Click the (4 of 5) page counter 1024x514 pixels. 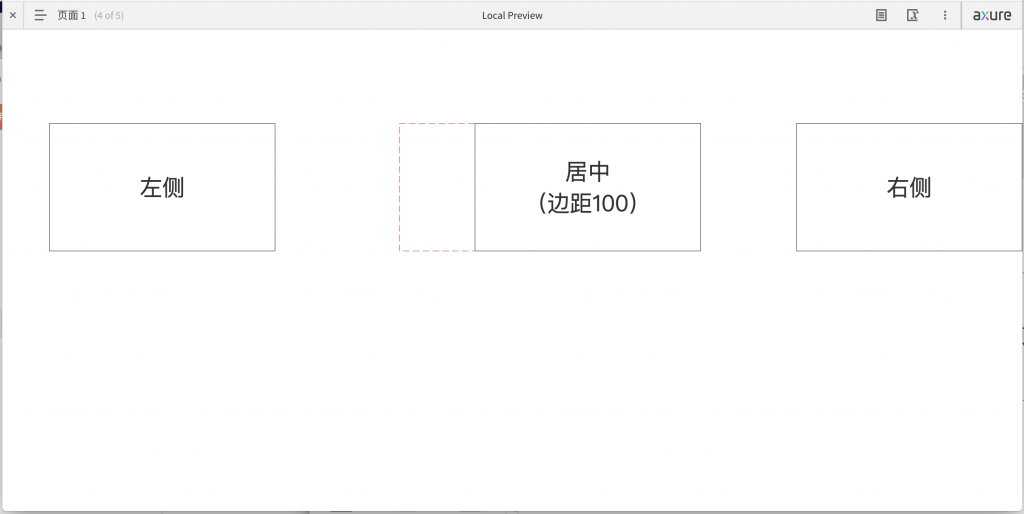click(x=109, y=15)
